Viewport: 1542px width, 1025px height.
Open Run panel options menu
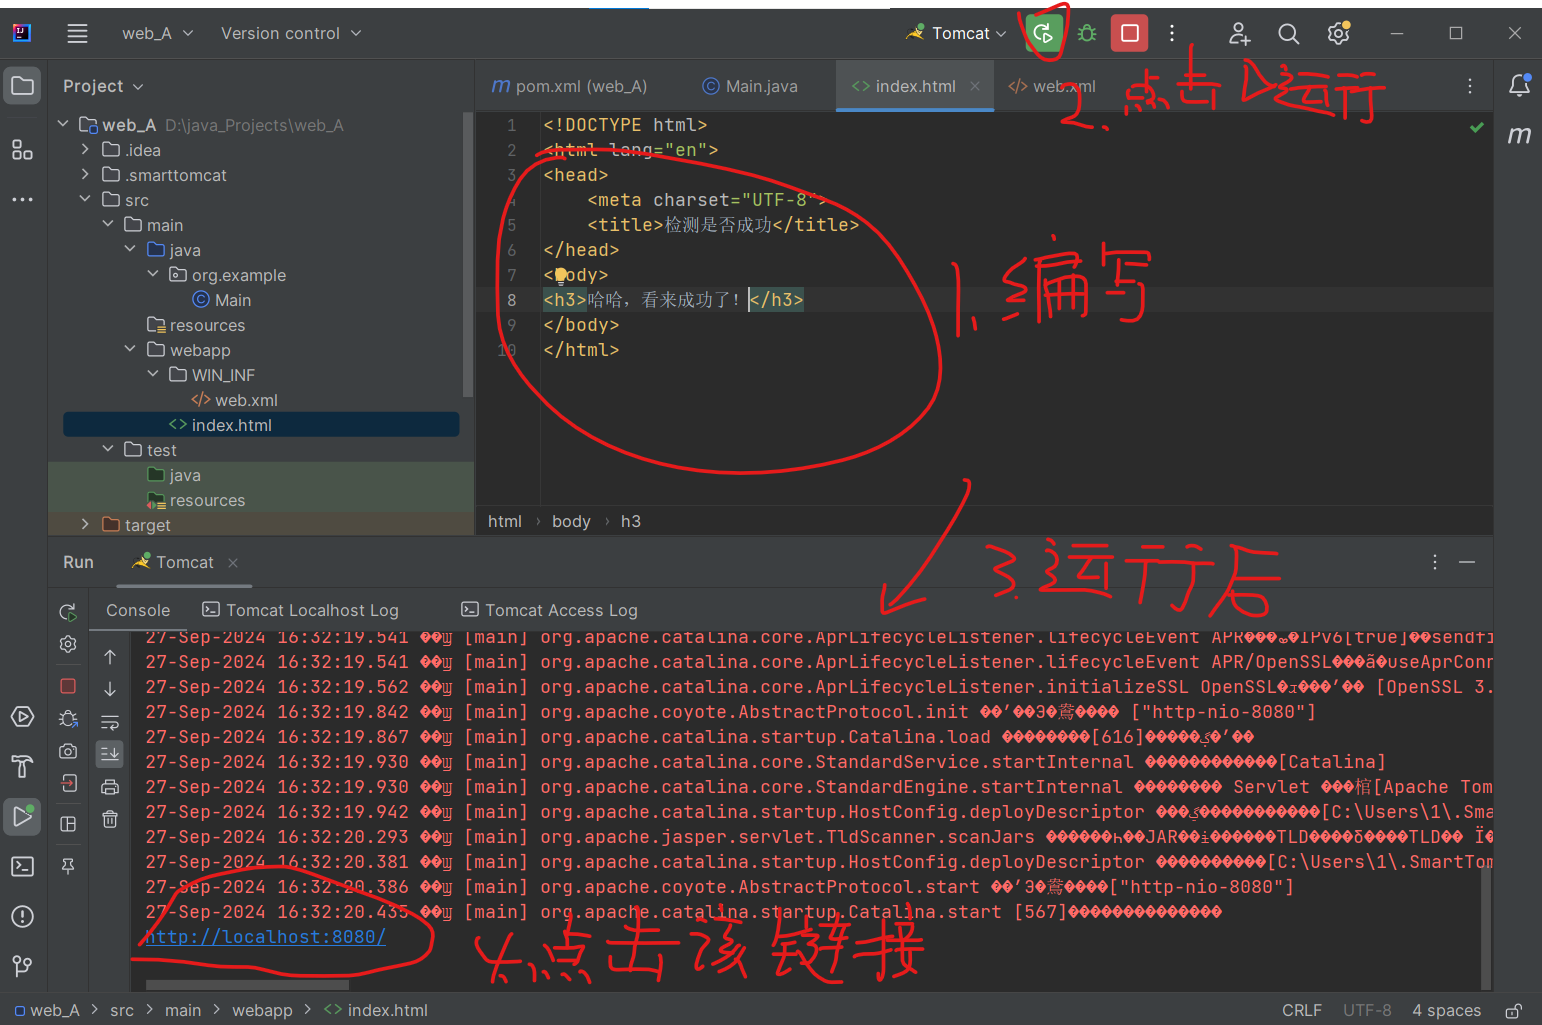pyautogui.click(x=1434, y=562)
